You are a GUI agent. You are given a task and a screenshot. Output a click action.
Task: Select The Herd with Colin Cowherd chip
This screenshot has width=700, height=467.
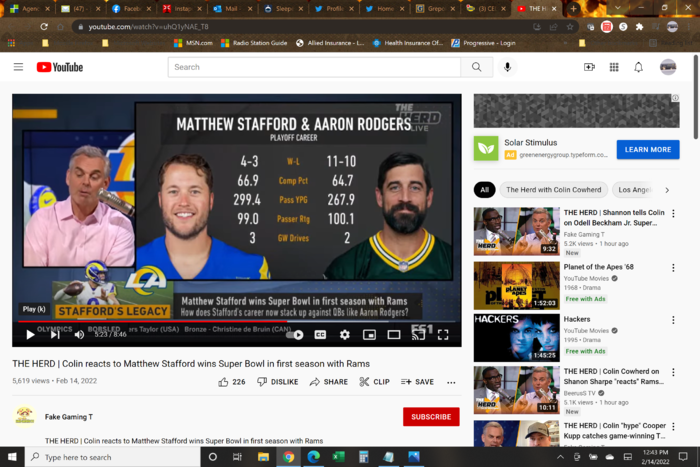[x=554, y=190]
